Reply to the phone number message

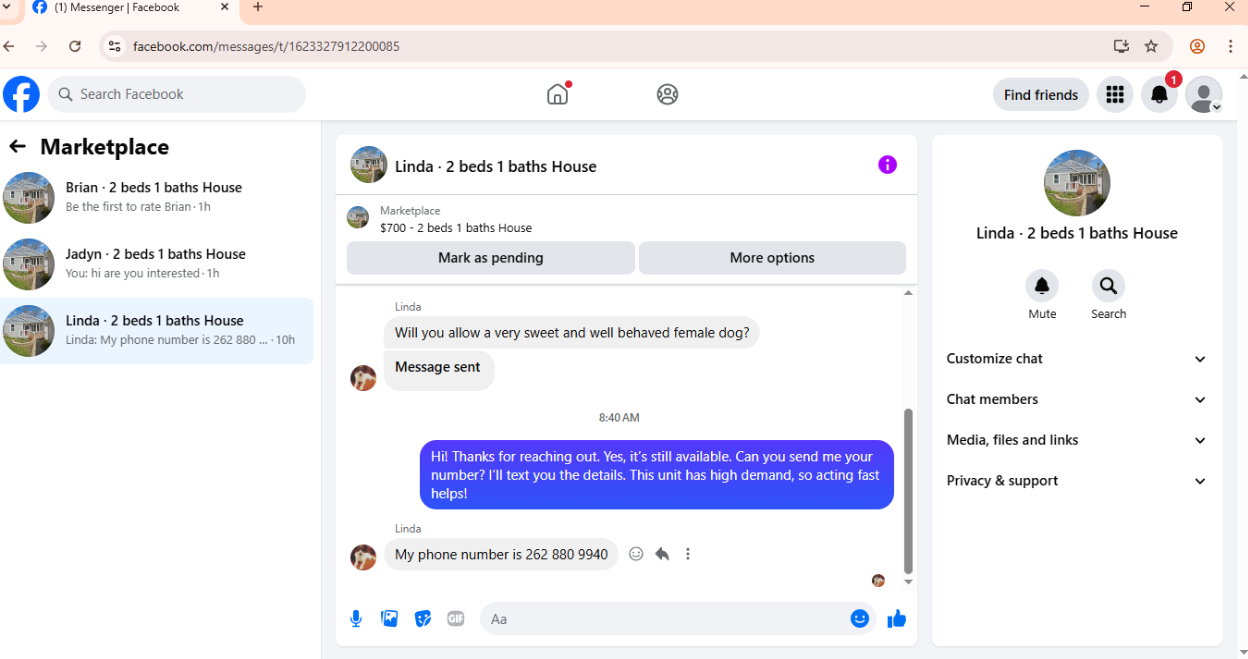[662, 554]
